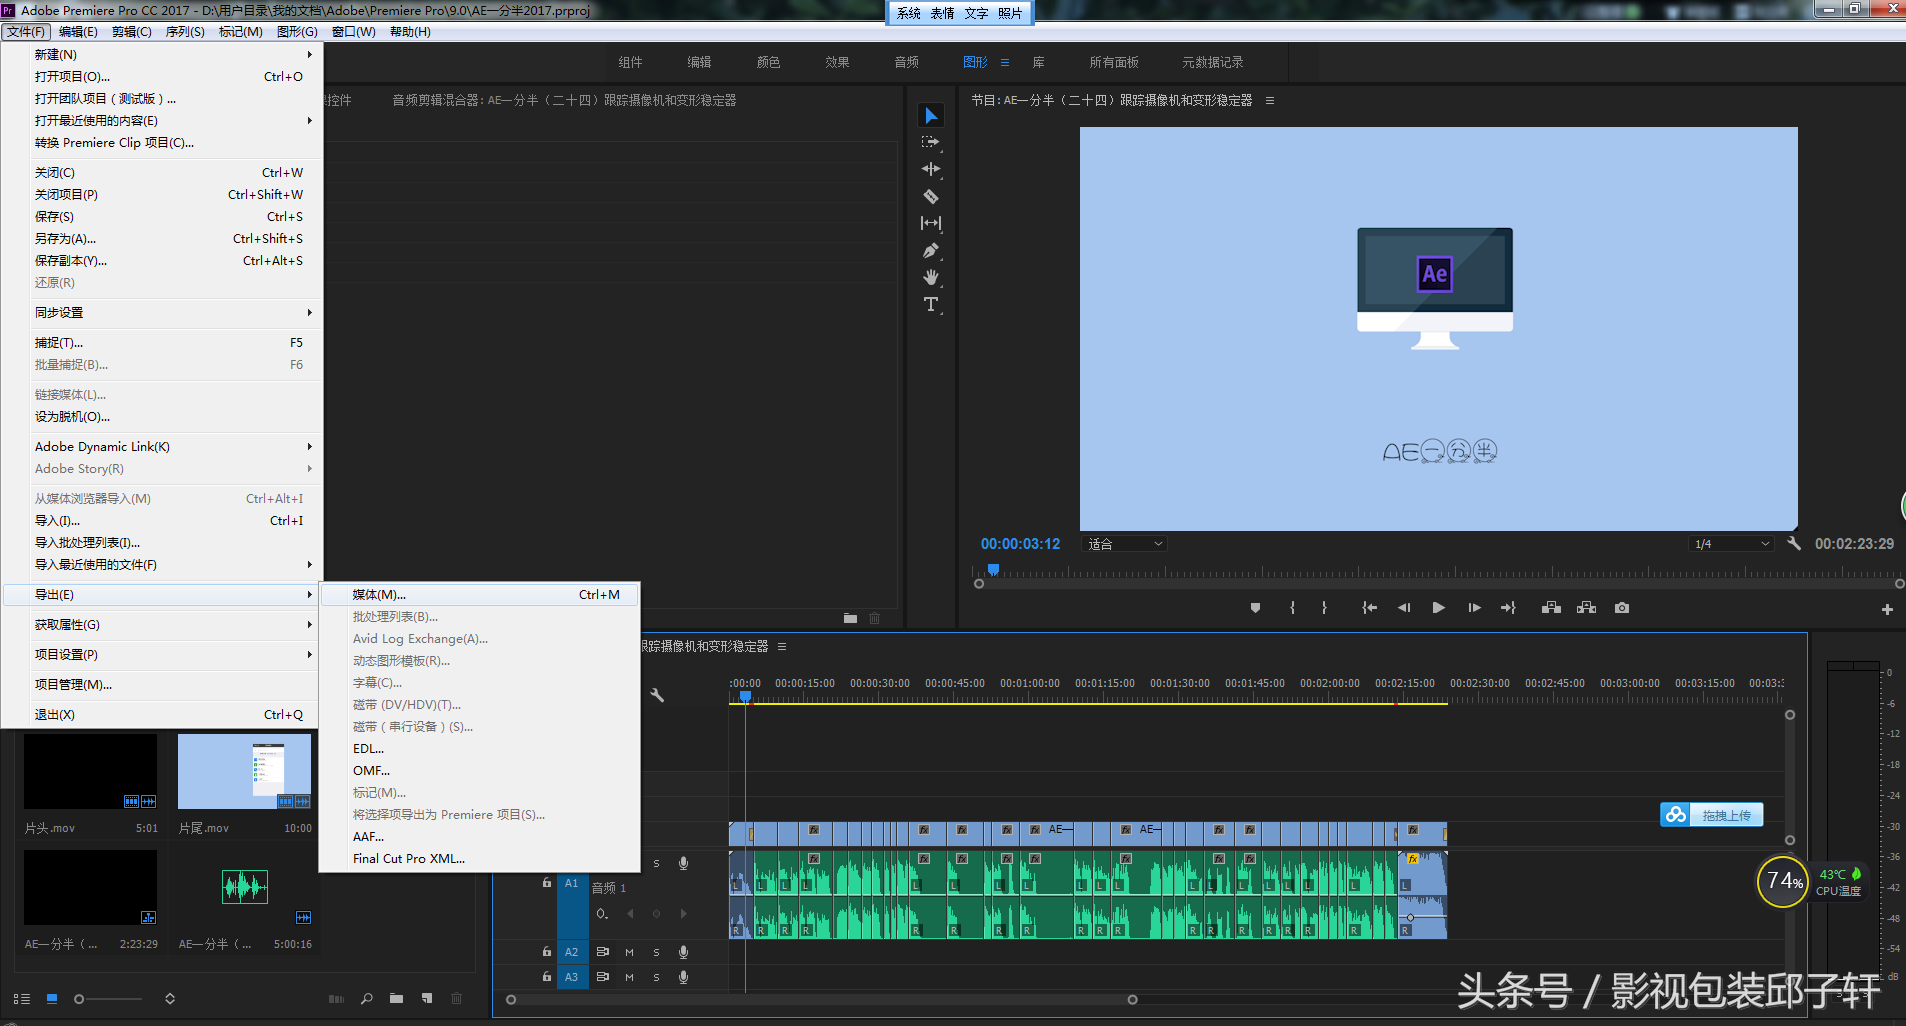Image resolution: width=1906 pixels, height=1026 pixels.
Task: Export frame with camera icon
Action: [1622, 608]
